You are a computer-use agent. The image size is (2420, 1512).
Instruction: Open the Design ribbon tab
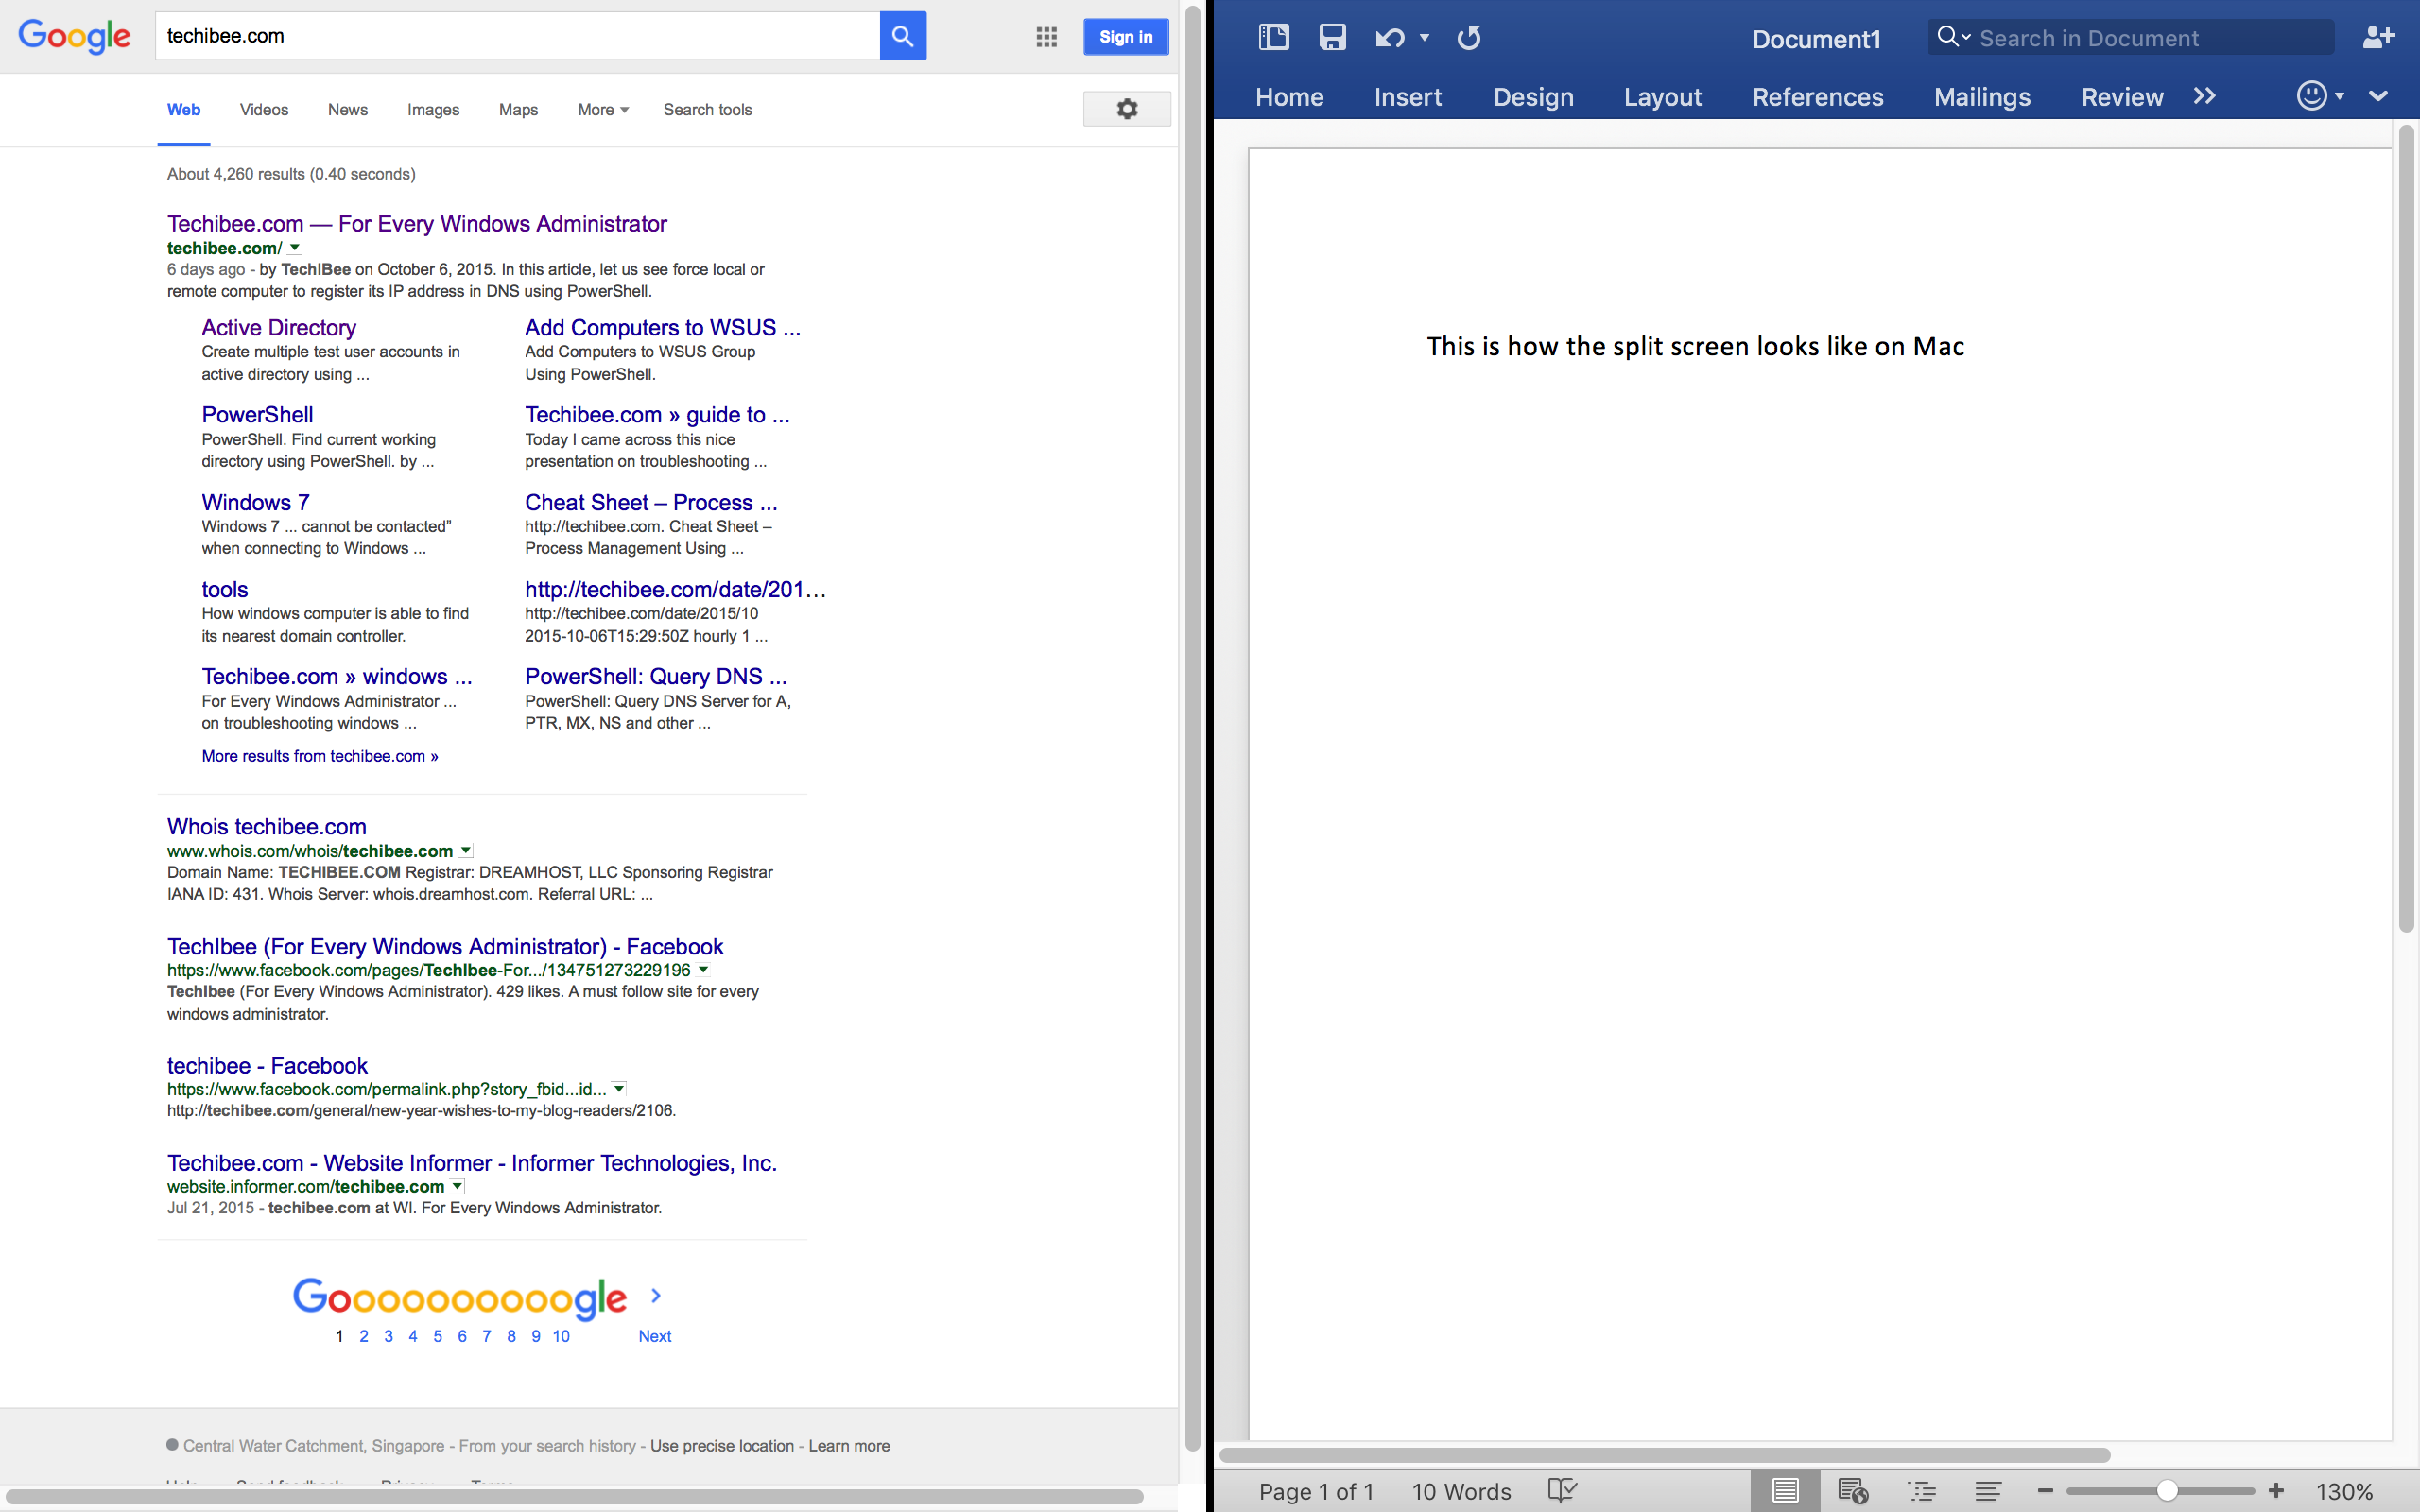(x=1533, y=97)
